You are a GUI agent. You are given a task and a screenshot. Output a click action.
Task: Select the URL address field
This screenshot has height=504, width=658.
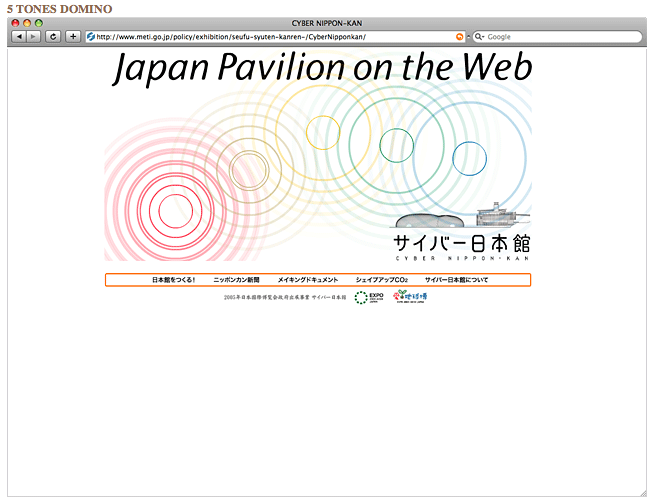[275, 37]
